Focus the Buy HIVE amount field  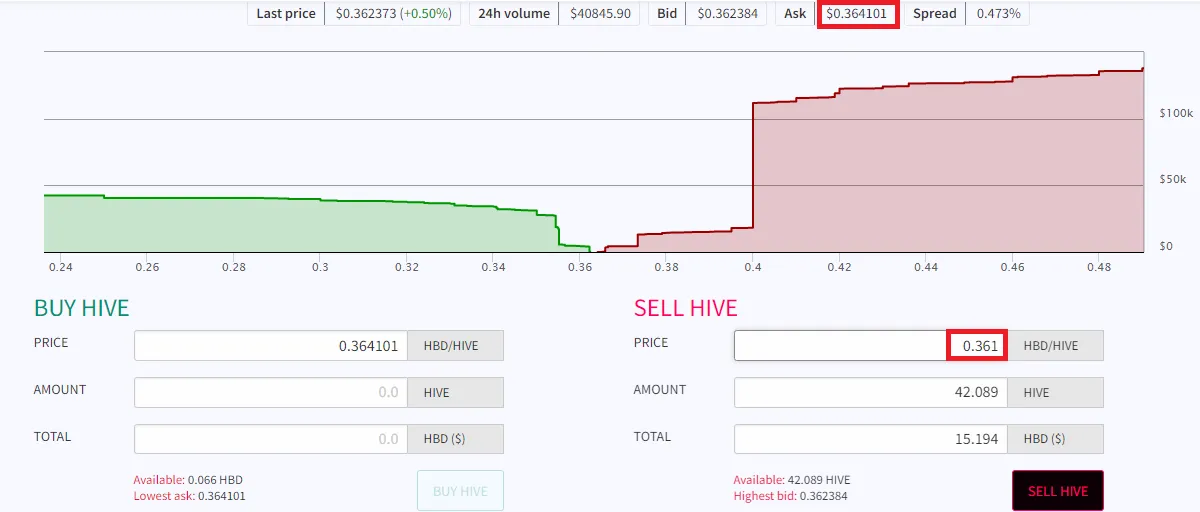click(x=271, y=392)
